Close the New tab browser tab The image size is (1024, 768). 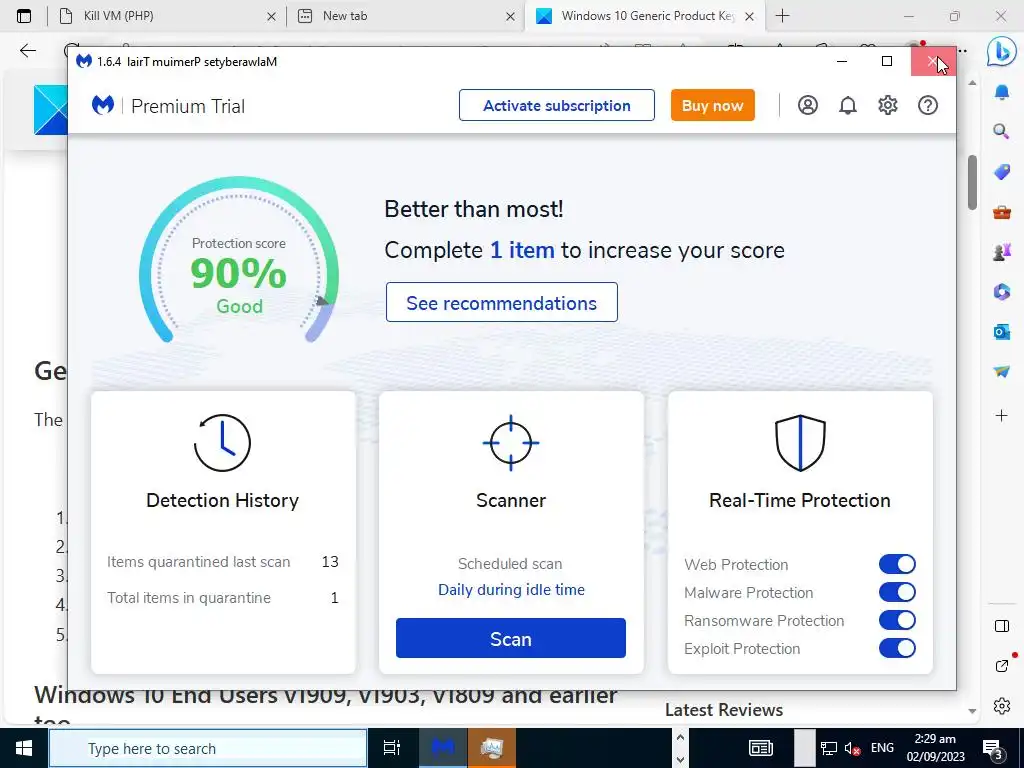coord(510,16)
